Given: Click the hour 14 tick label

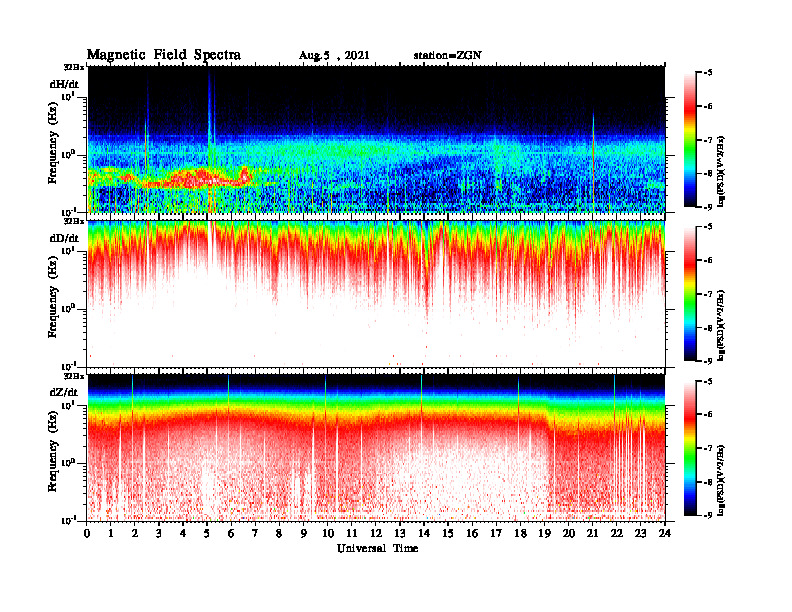Looking at the screenshot, I should (424, 534).
